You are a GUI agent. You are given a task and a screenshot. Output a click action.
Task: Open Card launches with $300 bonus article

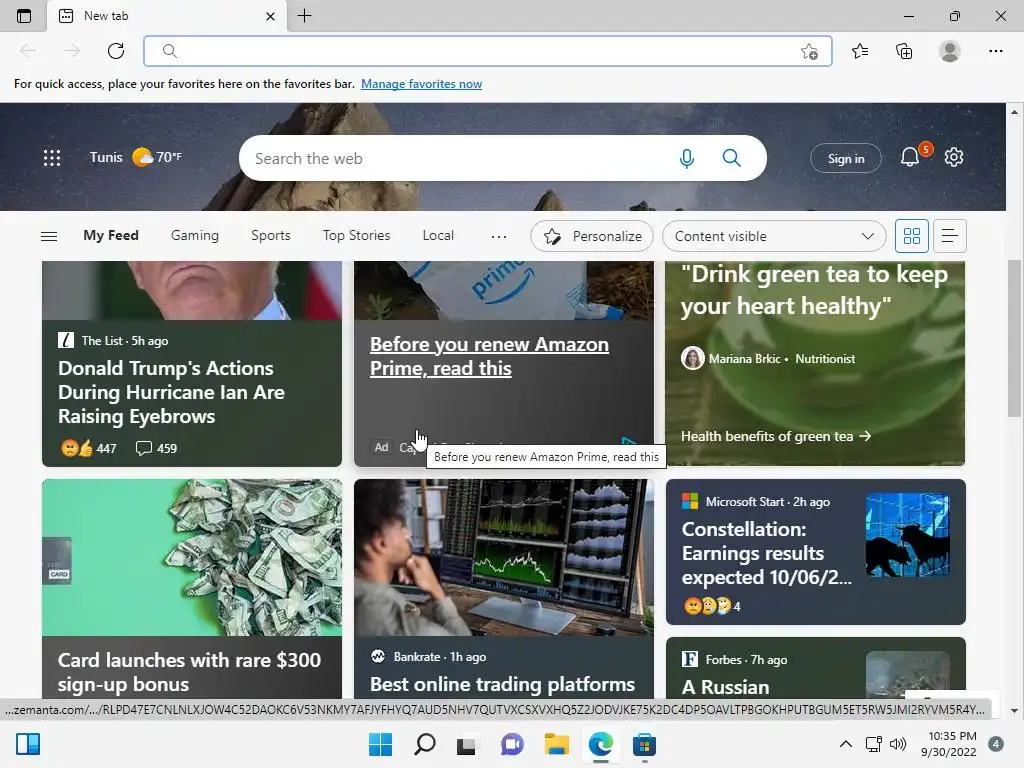coord(189,672)
